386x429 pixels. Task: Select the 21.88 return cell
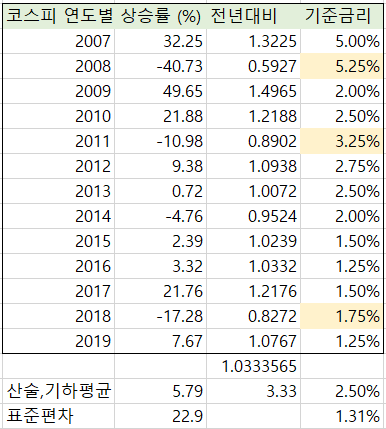click(160, 116)
